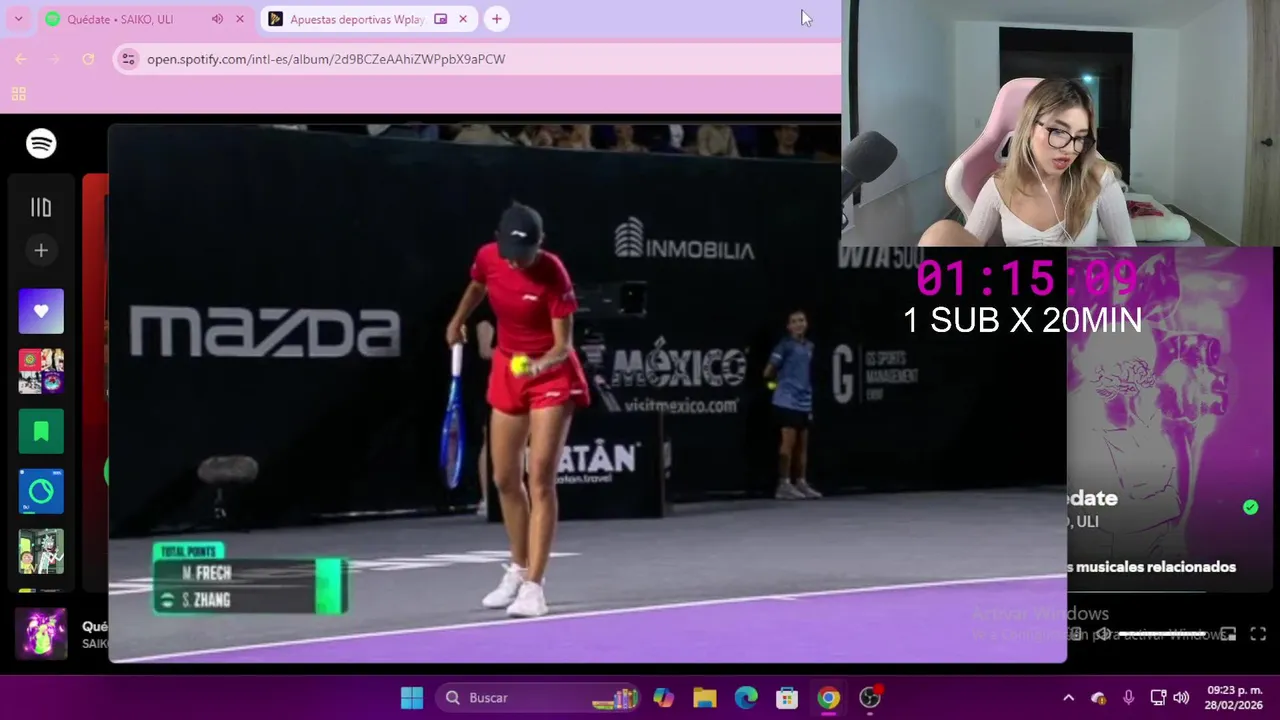This screenshot has width=1280, height=720.
Task: Click the green saved checkmark next to Quédate
Action: (1250, 507)
